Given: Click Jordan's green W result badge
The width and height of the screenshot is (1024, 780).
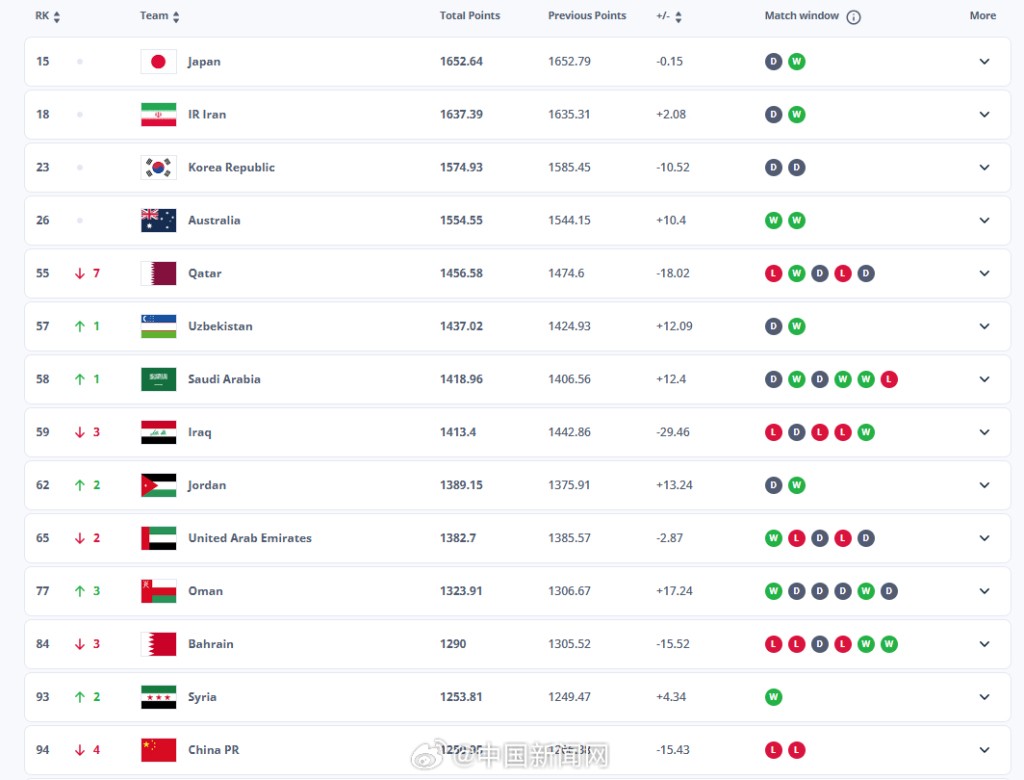Looking at the screenshot, I should tap(796, 486).
